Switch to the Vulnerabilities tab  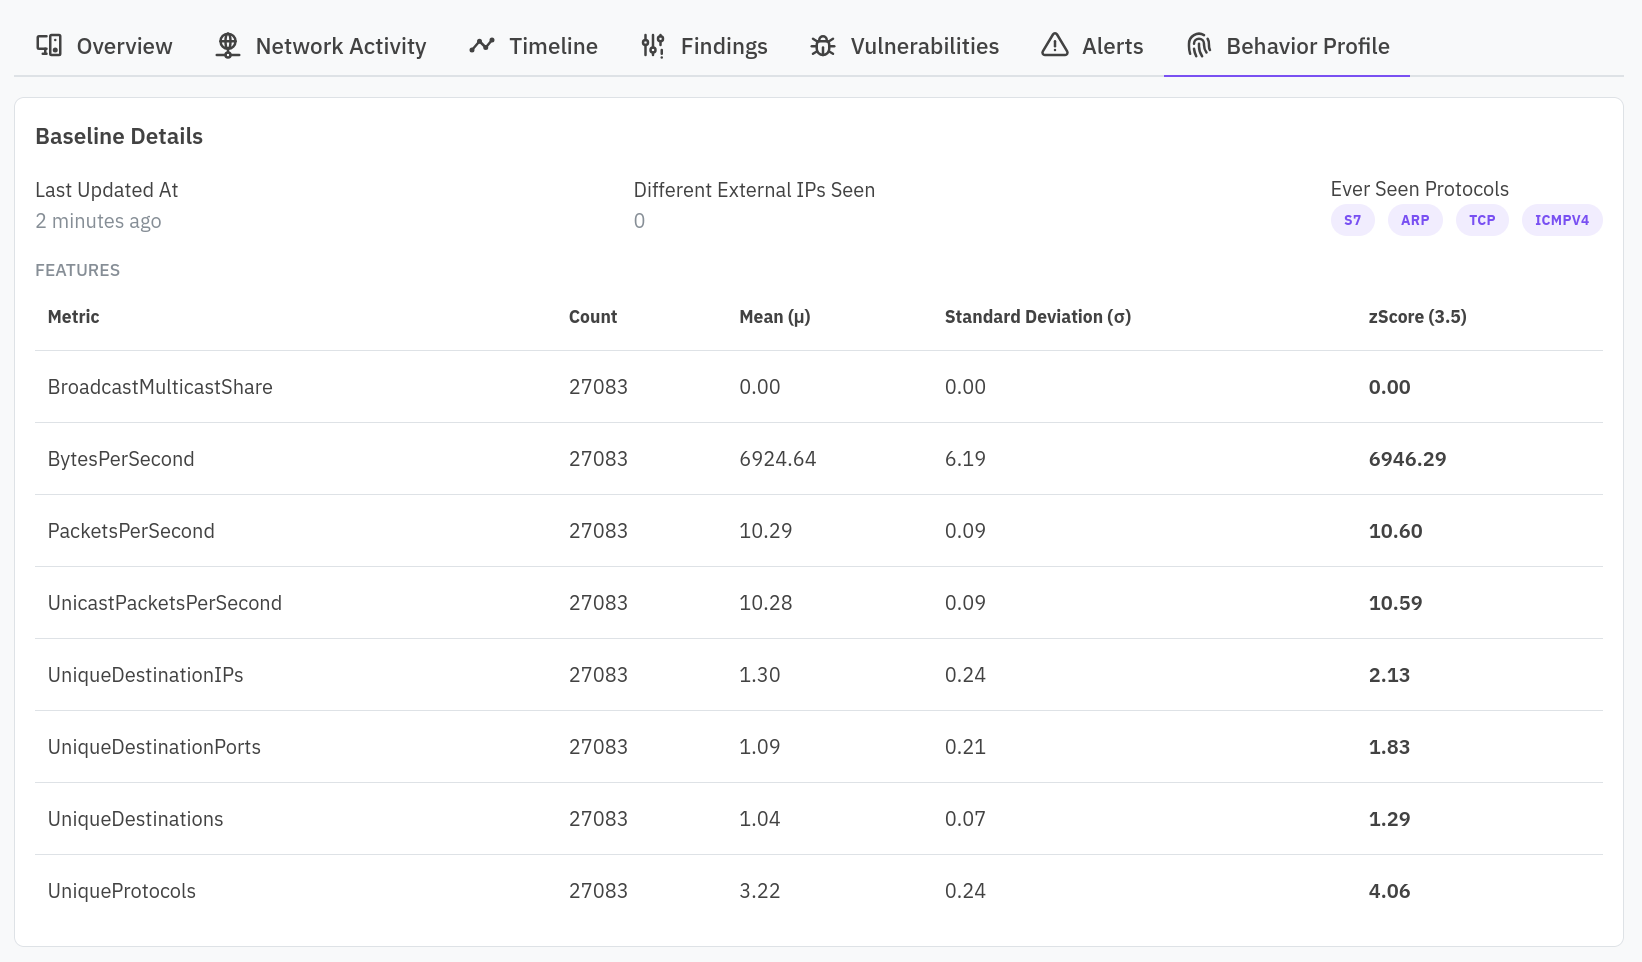(x=904, y=46)
